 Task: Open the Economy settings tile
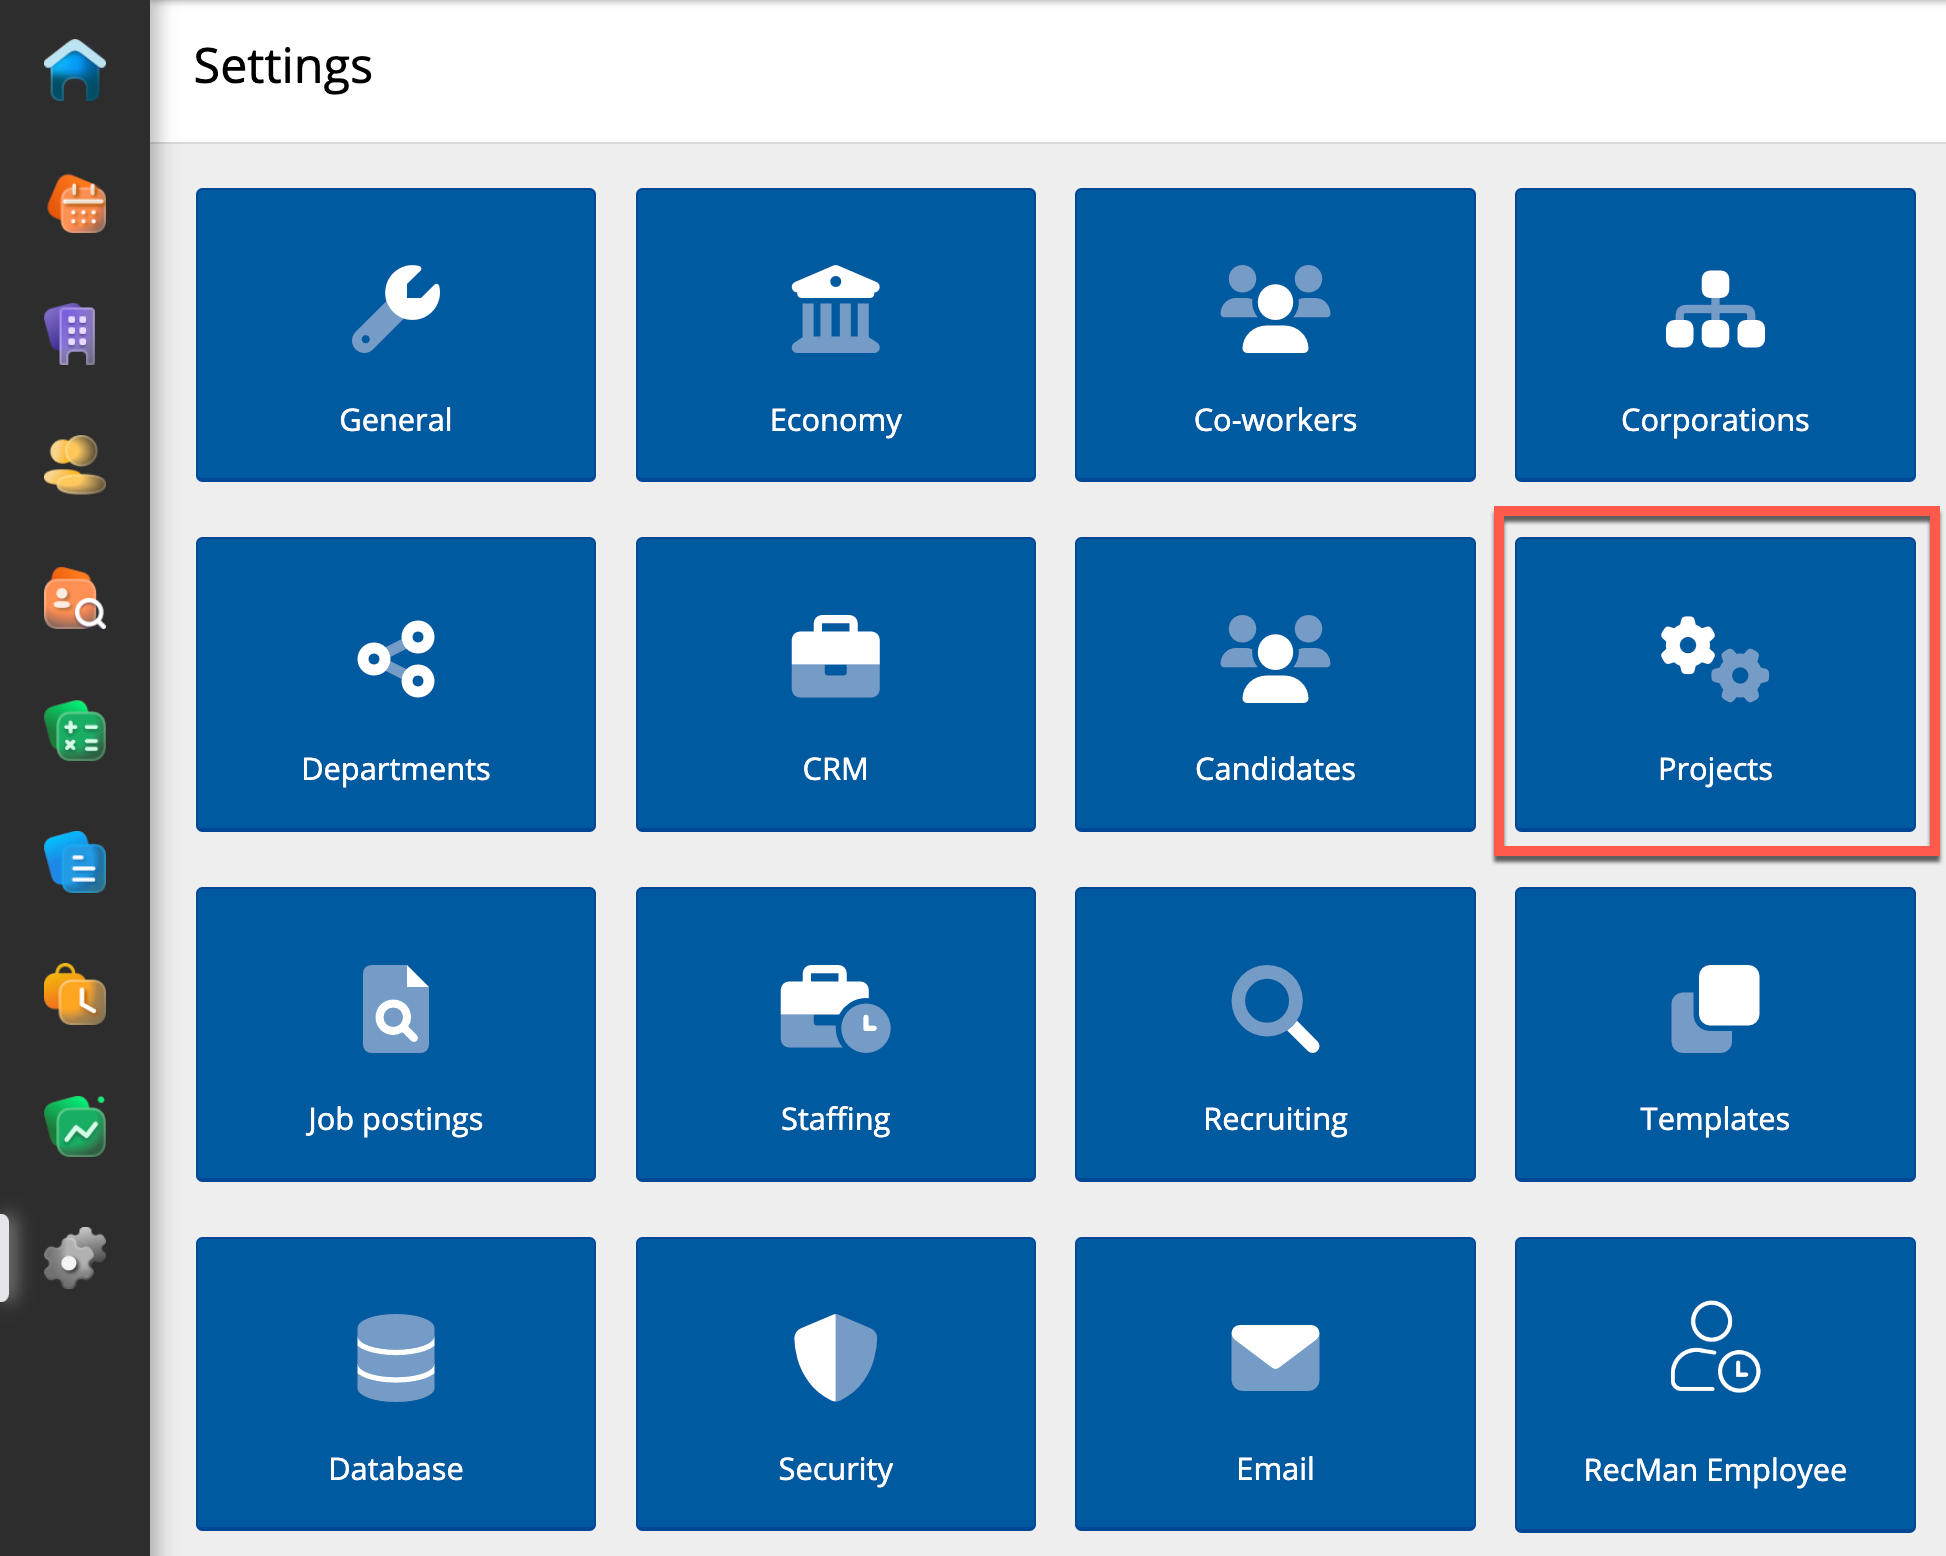[835, 335]
